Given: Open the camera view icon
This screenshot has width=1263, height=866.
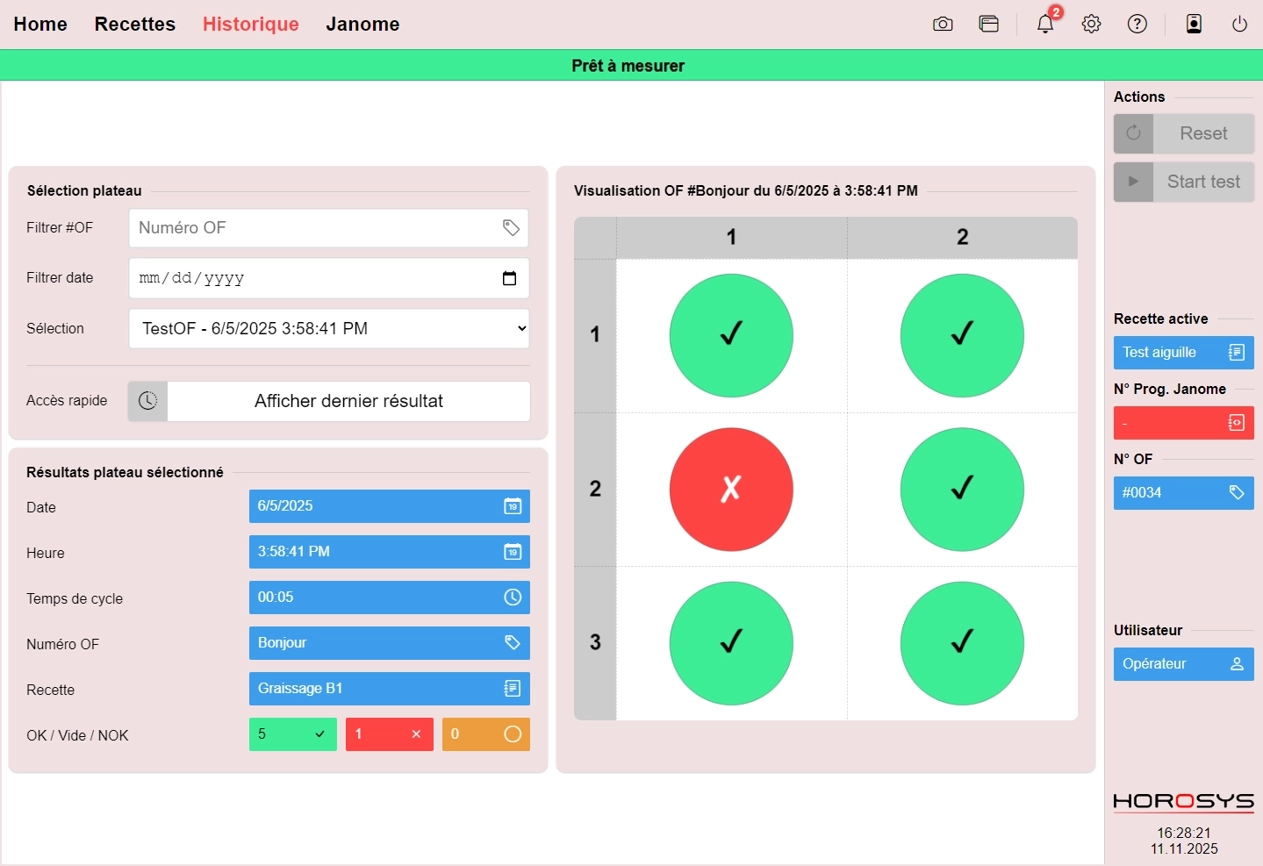Looking at the screenshot, I should pos(942,25).
